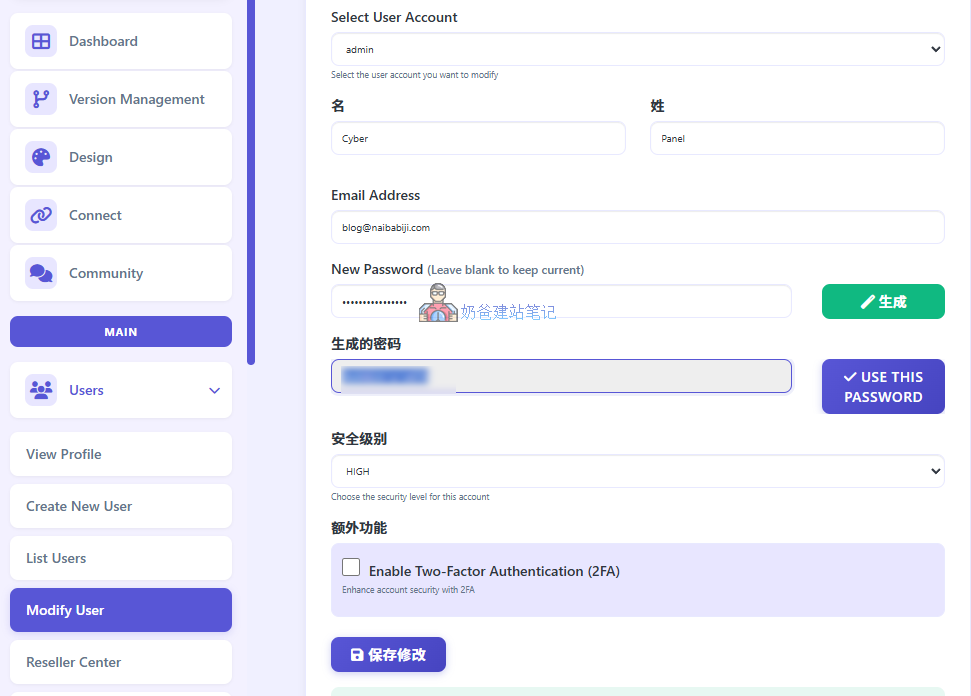971x696 pixels.
Task: Open the List Users page
Action: (x=120, y=558)
